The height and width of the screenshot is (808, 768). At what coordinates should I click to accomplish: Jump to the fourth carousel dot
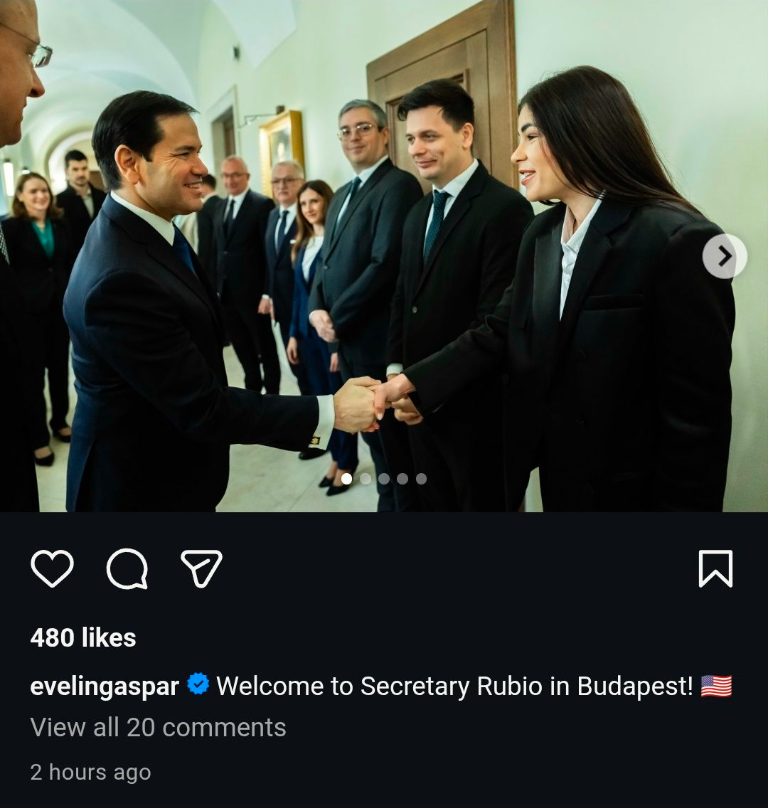pos(403,479)
